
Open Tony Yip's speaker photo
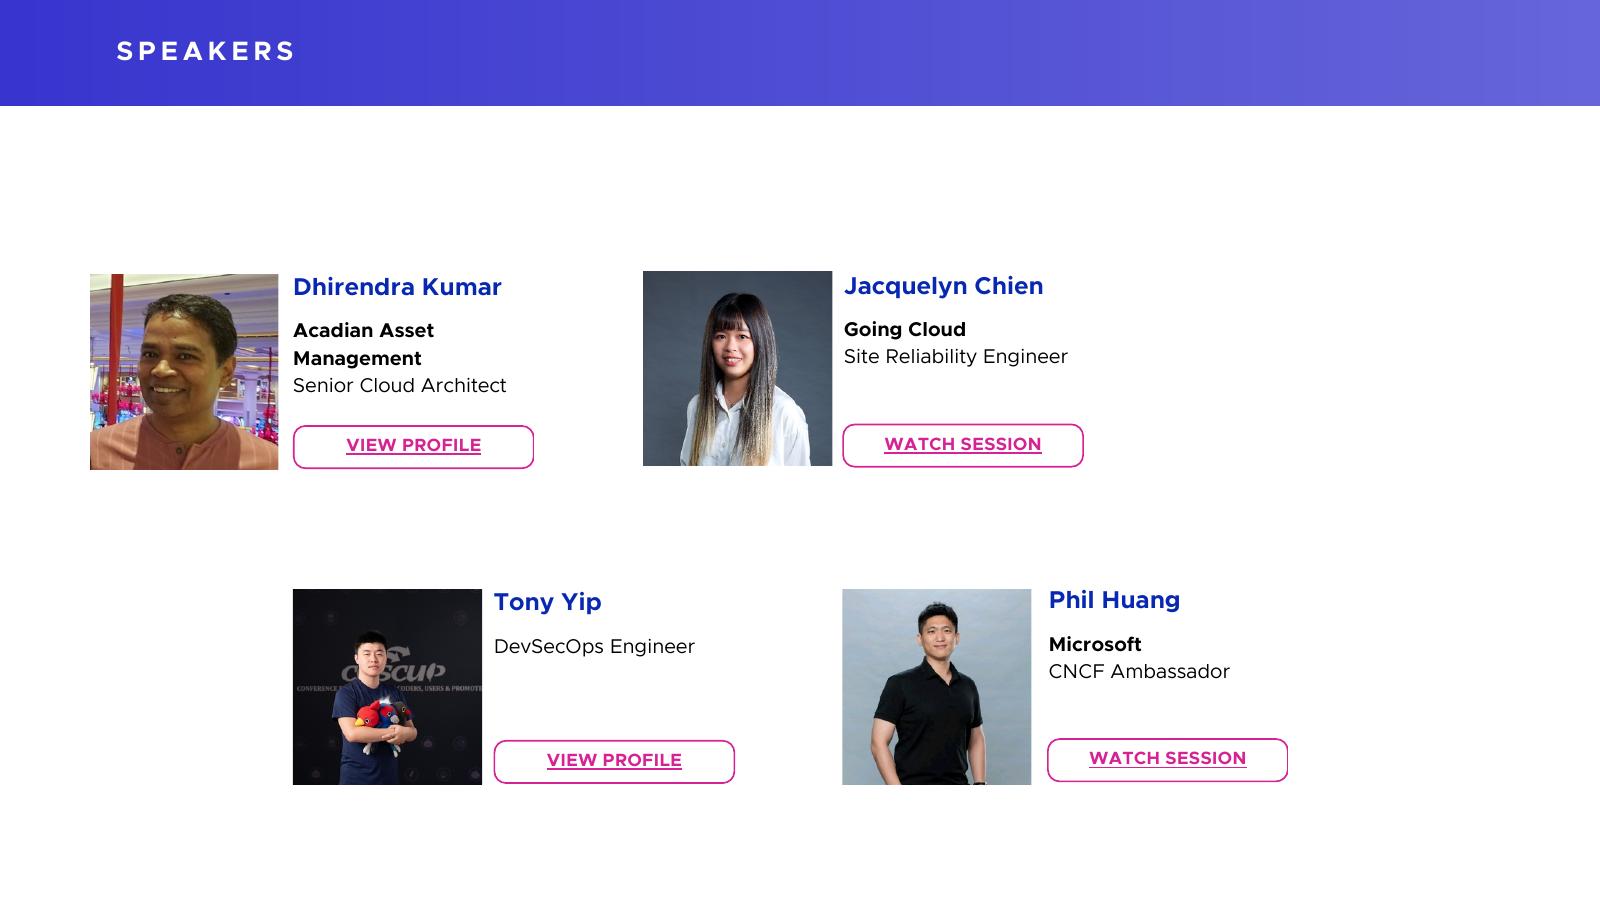click(387, 687)
